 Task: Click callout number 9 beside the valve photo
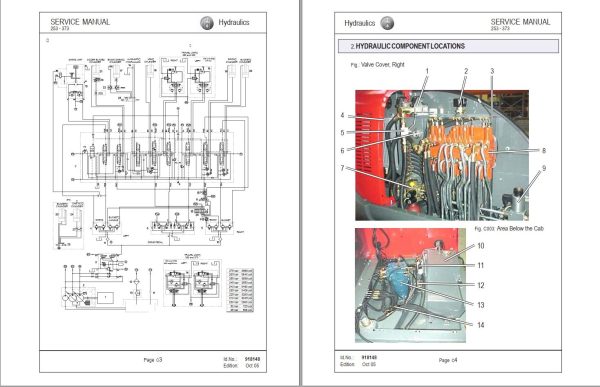pyautogui.click(x=544, y=168)
